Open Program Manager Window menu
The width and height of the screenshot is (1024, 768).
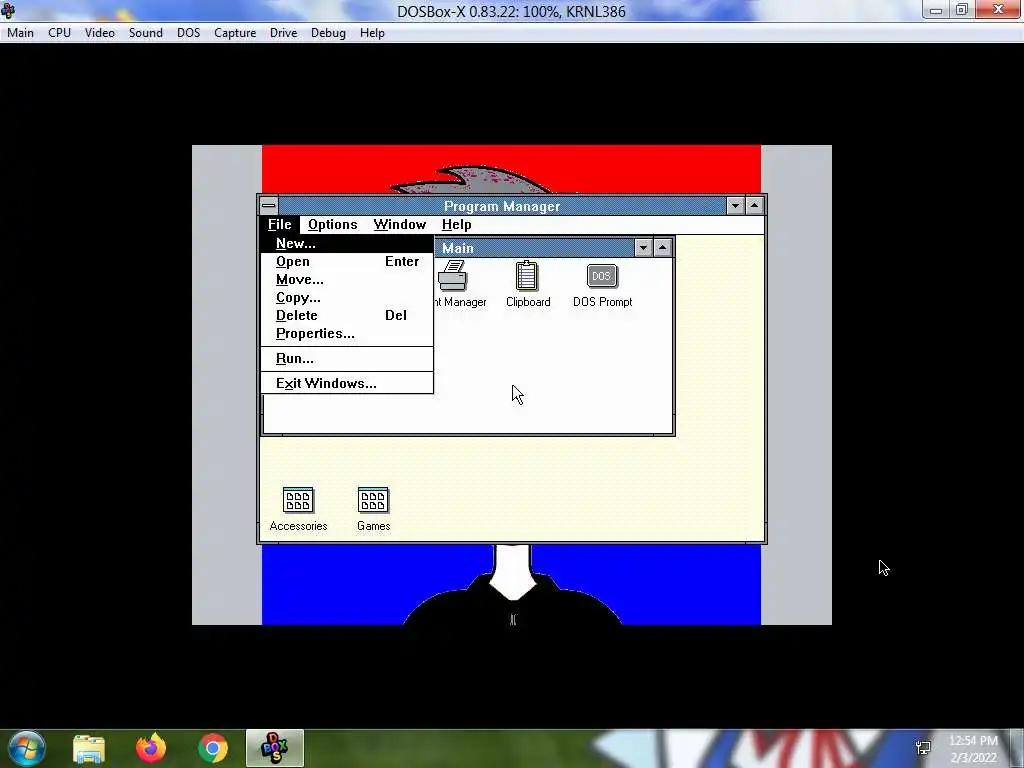coord(400,225)
